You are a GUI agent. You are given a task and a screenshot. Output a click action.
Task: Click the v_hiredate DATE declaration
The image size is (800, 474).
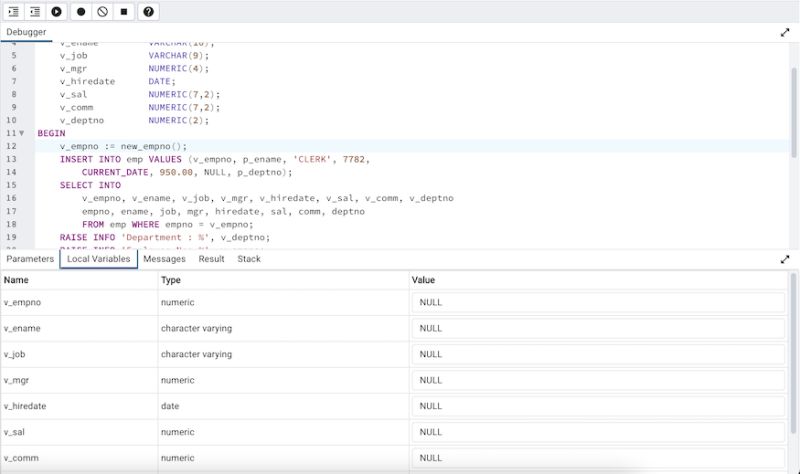(x=117, y=82)
